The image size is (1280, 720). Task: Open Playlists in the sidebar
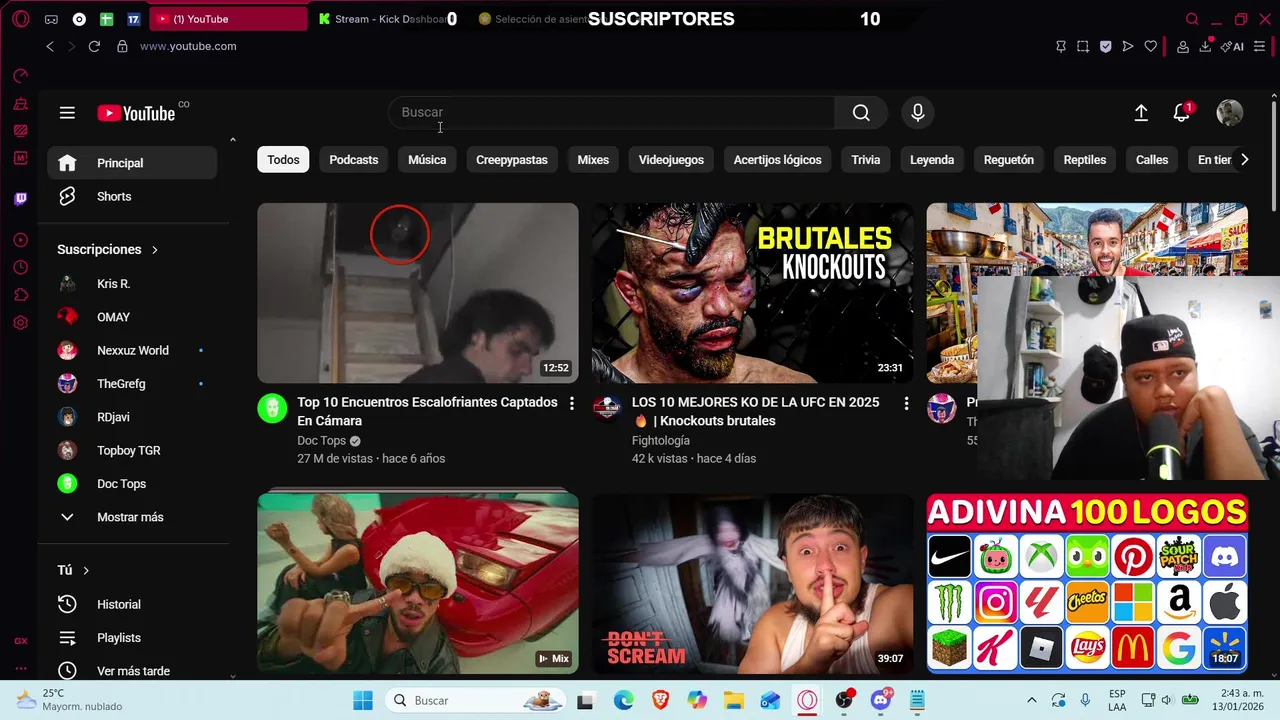click(x=132, y=638)
